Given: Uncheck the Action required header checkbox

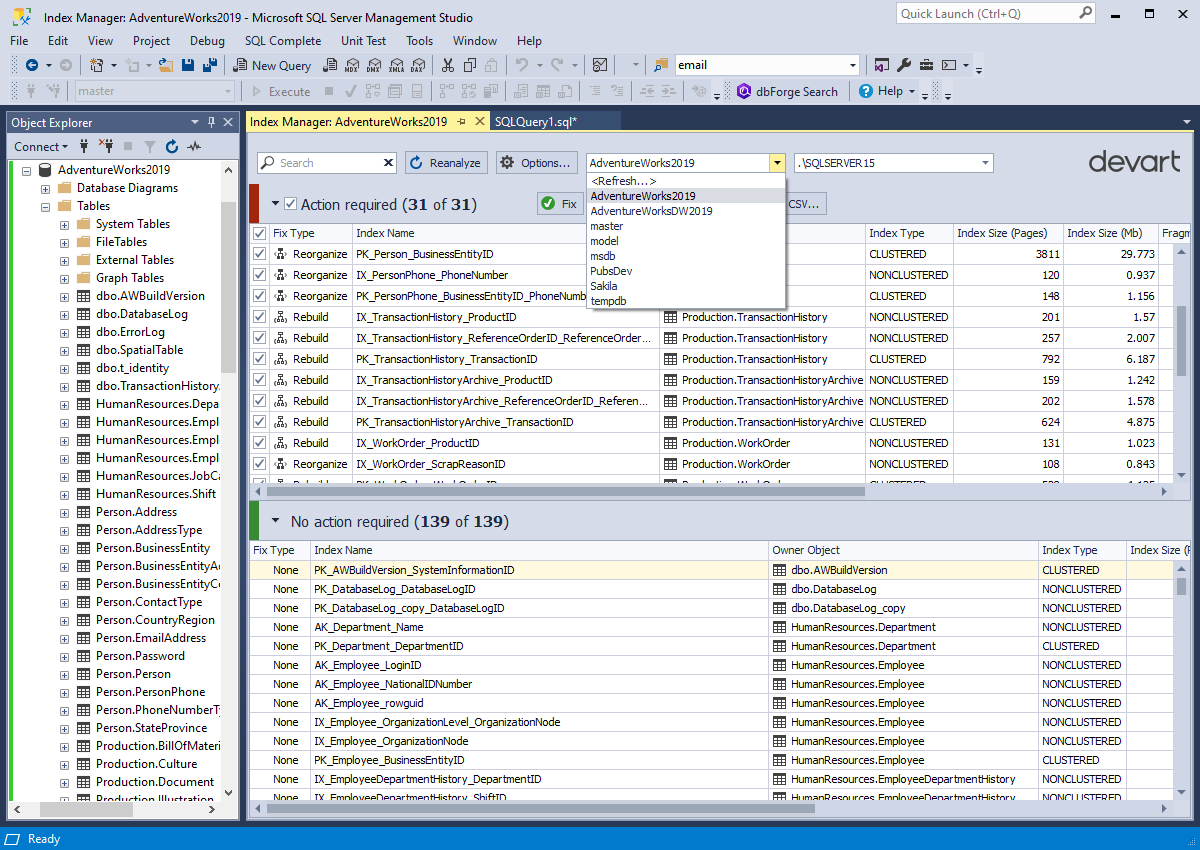Looking at the screenshot, I should point(289,204).
